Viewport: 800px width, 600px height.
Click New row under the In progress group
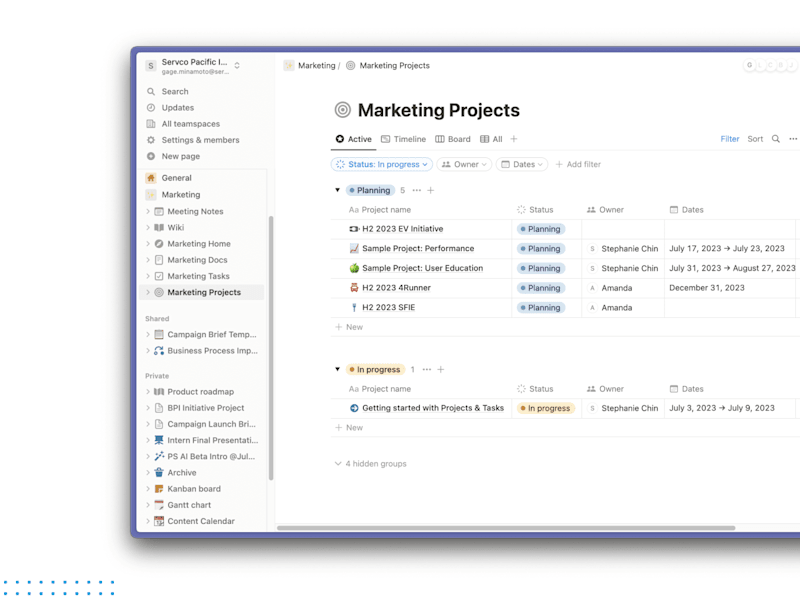click(349, 428)
